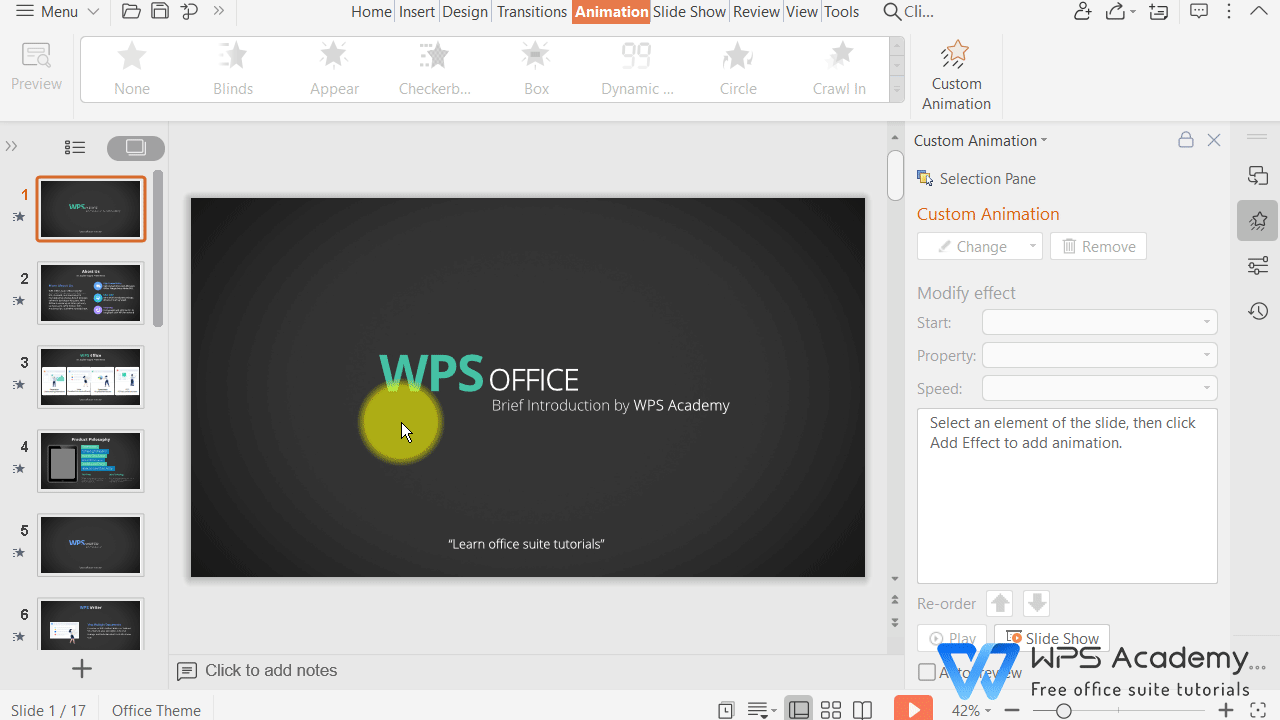This screenshot has height=720, width=1280.
Task: Open the Menu in the top-left corner
Action: point(56,11)
